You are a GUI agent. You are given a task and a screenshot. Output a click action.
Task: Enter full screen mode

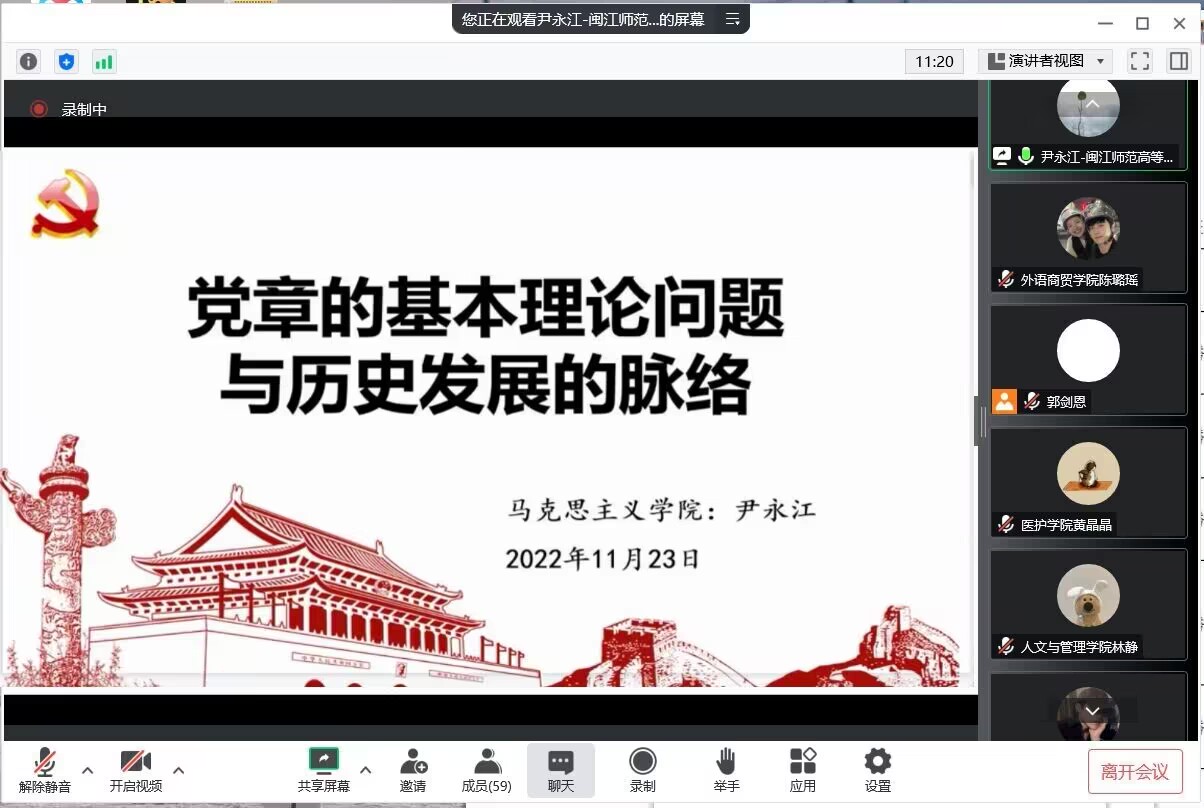coord(1139,61)
